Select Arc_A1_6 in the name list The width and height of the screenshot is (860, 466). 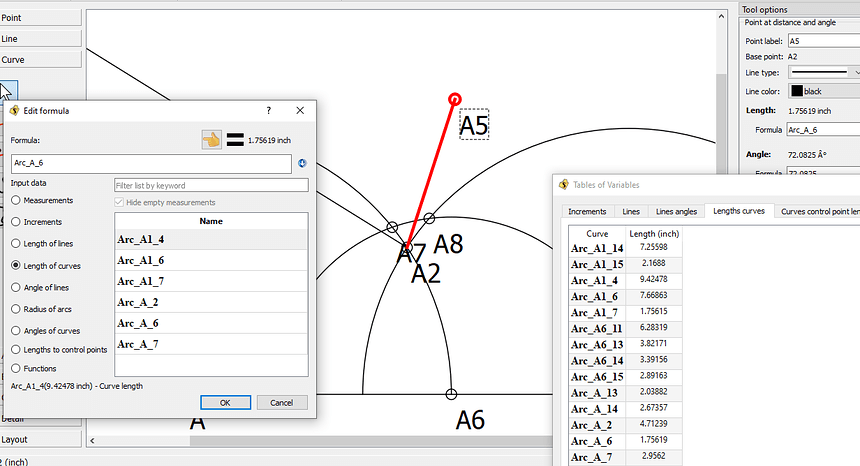[x=211, y=260]
